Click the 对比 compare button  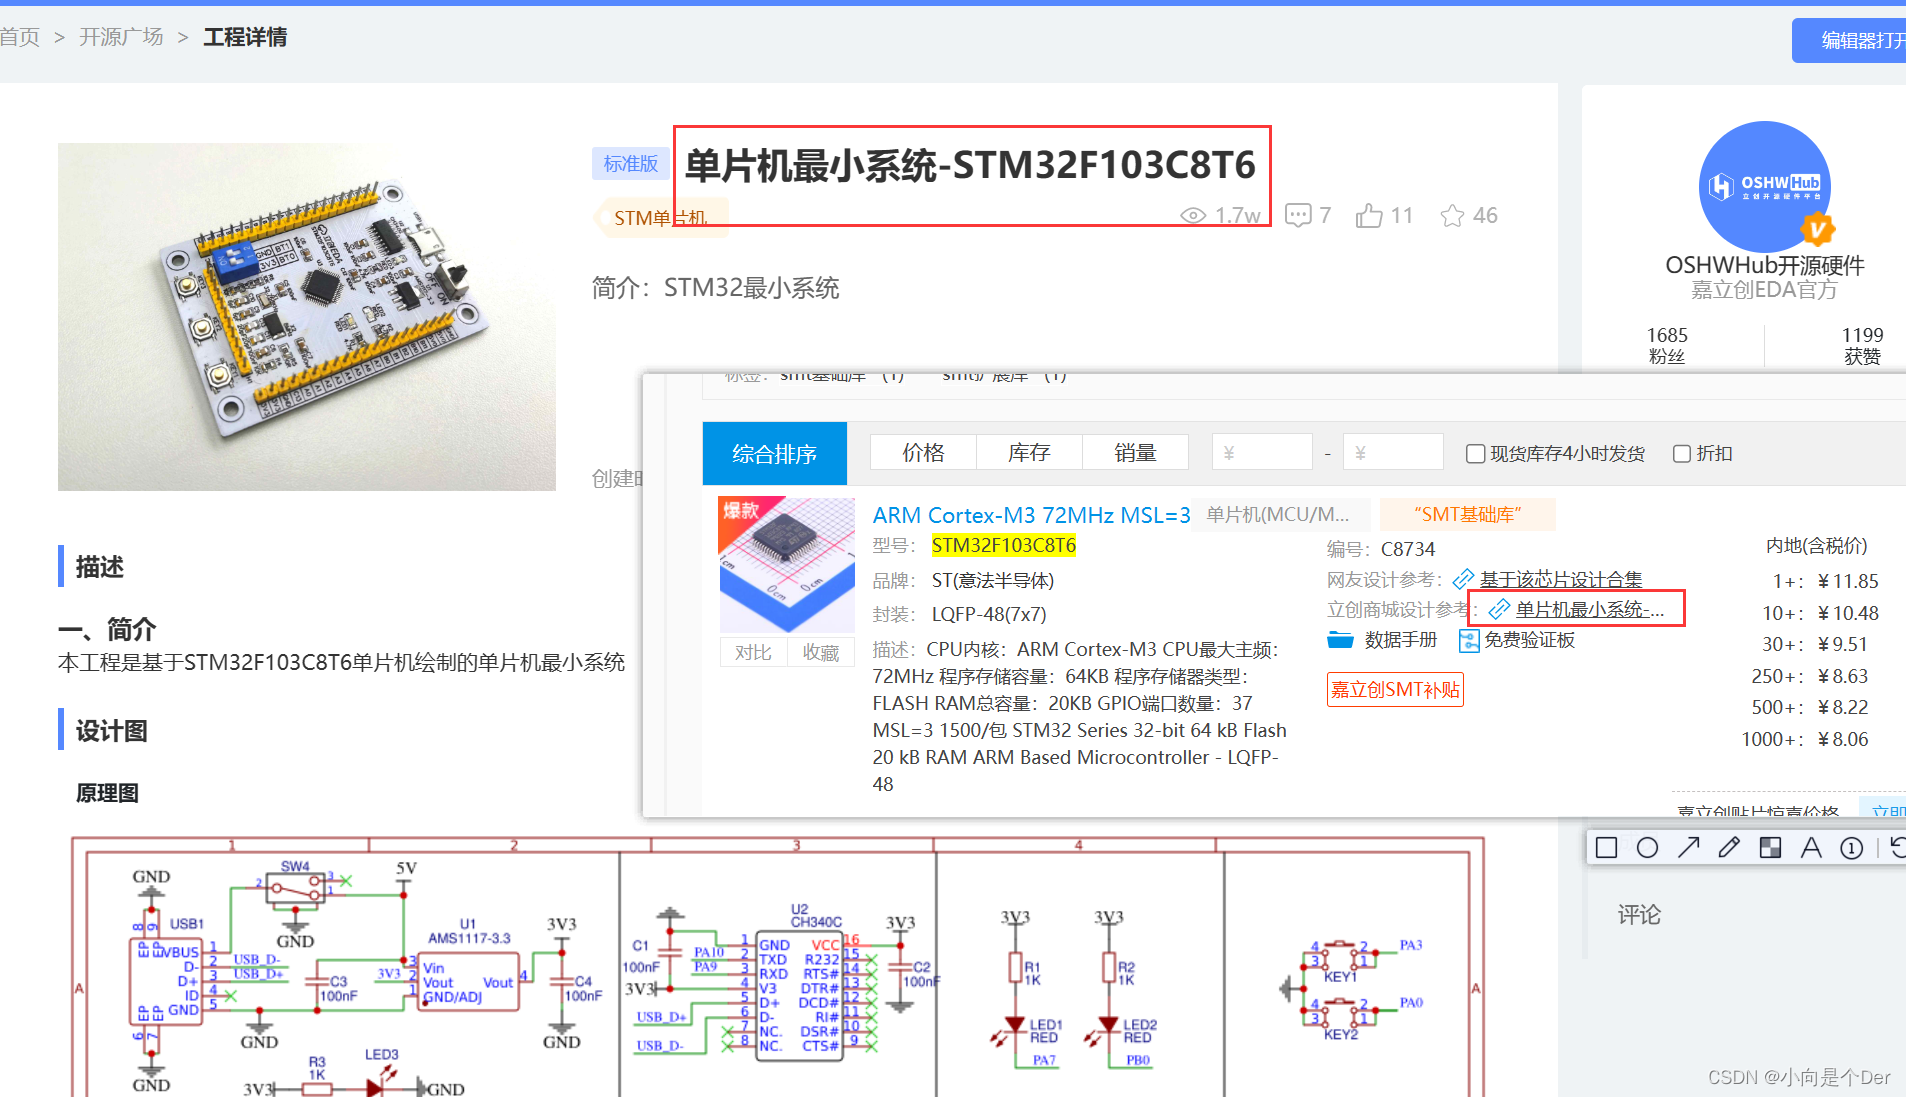coord(753,652)
